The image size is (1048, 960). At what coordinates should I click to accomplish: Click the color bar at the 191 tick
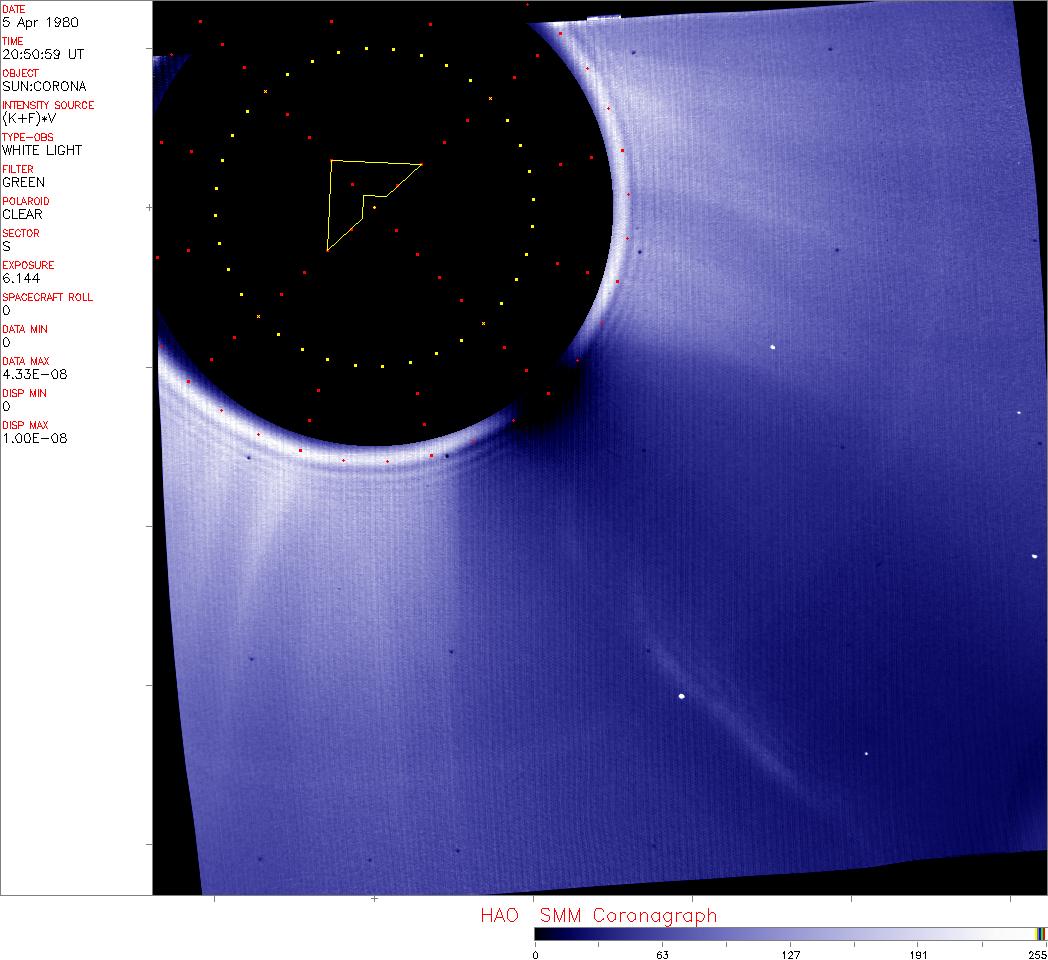click(917, 934)
